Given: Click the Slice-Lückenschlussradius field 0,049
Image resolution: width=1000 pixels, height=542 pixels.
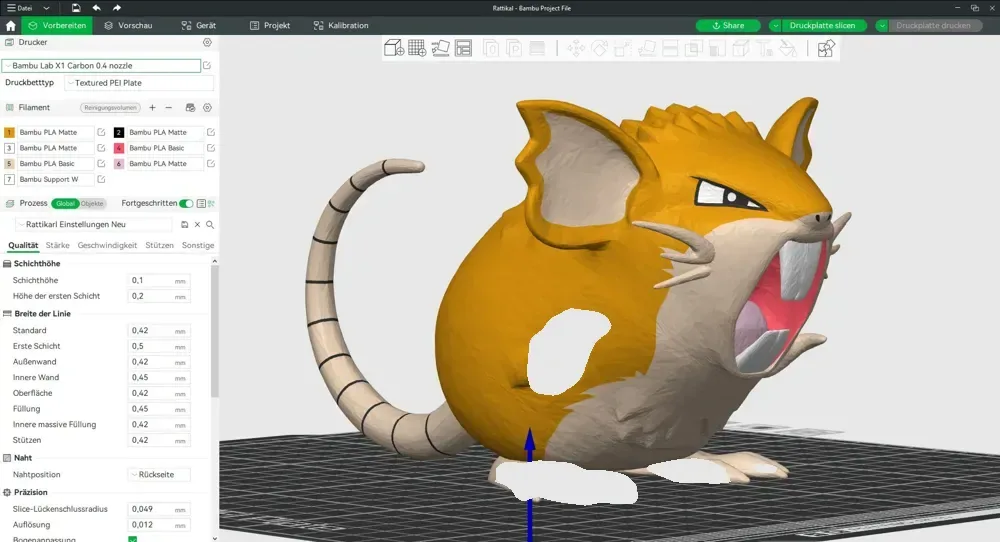Looking at the screenshot, I should click(159, 509).
